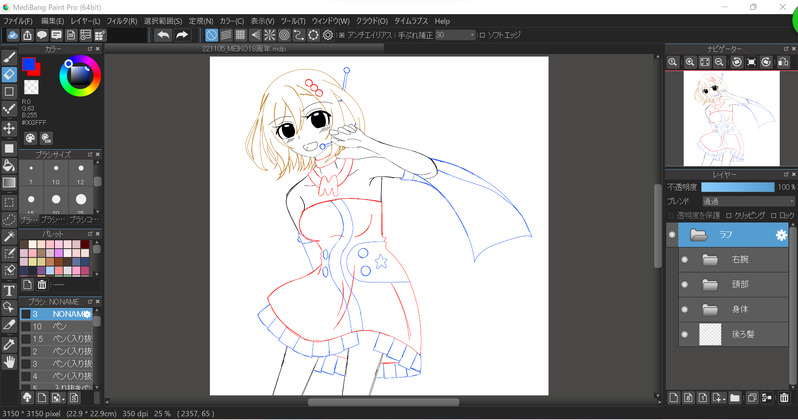Pick the Bucket fill tool
Viewport: 798px width, 420px height.
(9, 165)
